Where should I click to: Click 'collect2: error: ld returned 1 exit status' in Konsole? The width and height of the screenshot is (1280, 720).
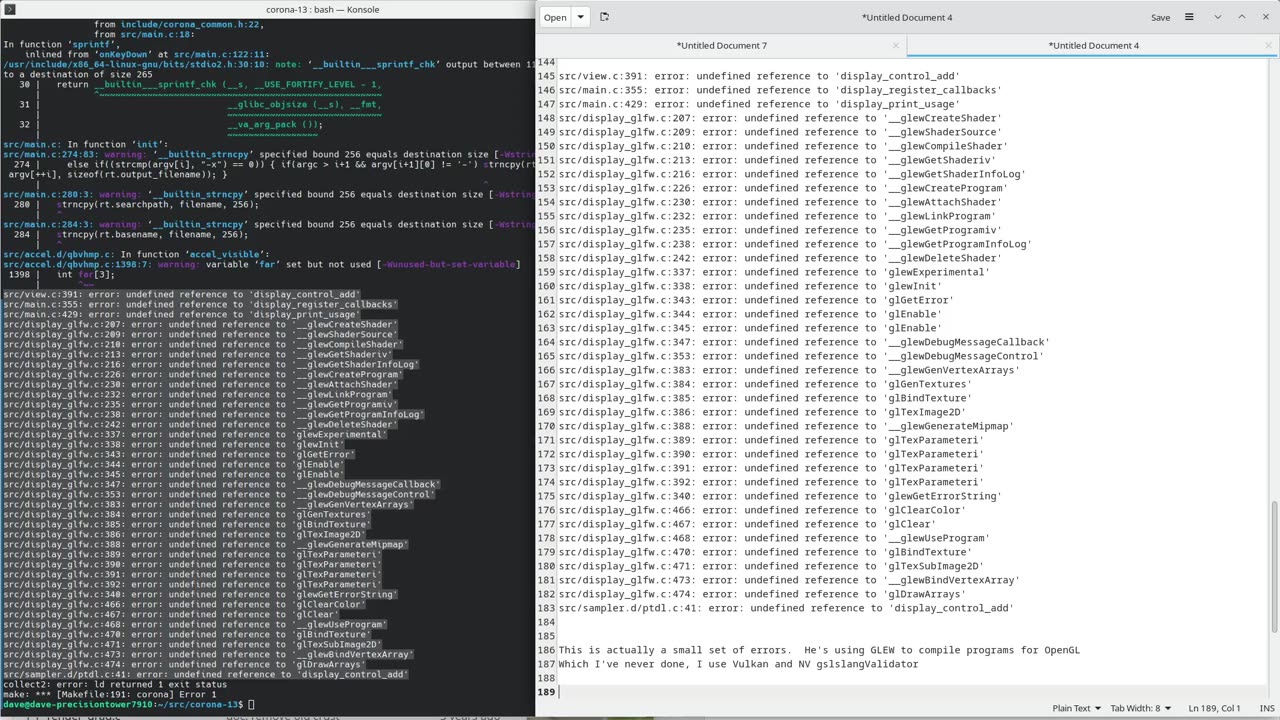click(115, 685)
